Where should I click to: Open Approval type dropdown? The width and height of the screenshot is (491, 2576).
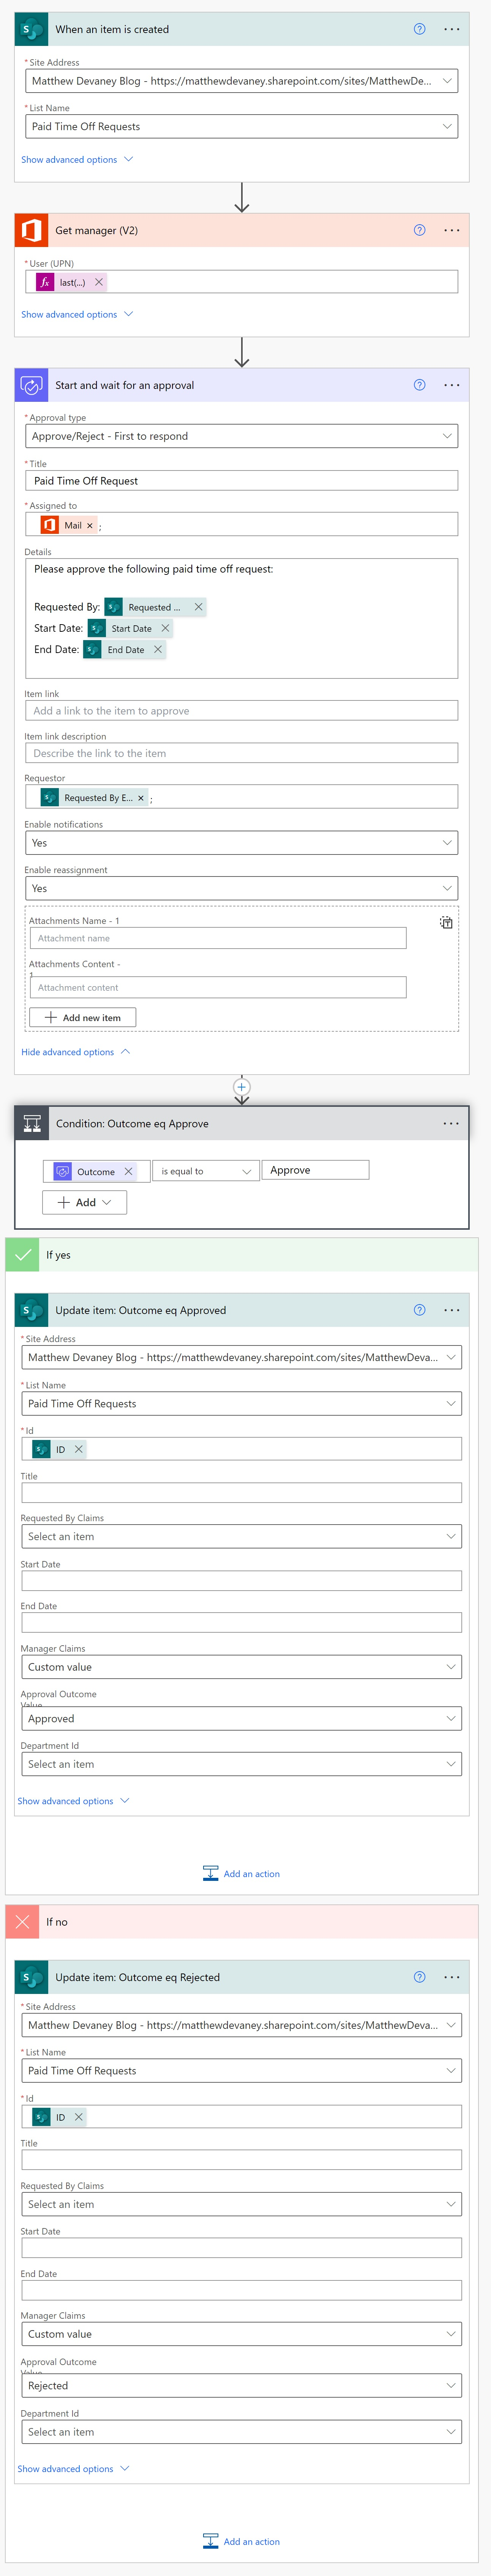click(241, 436)
